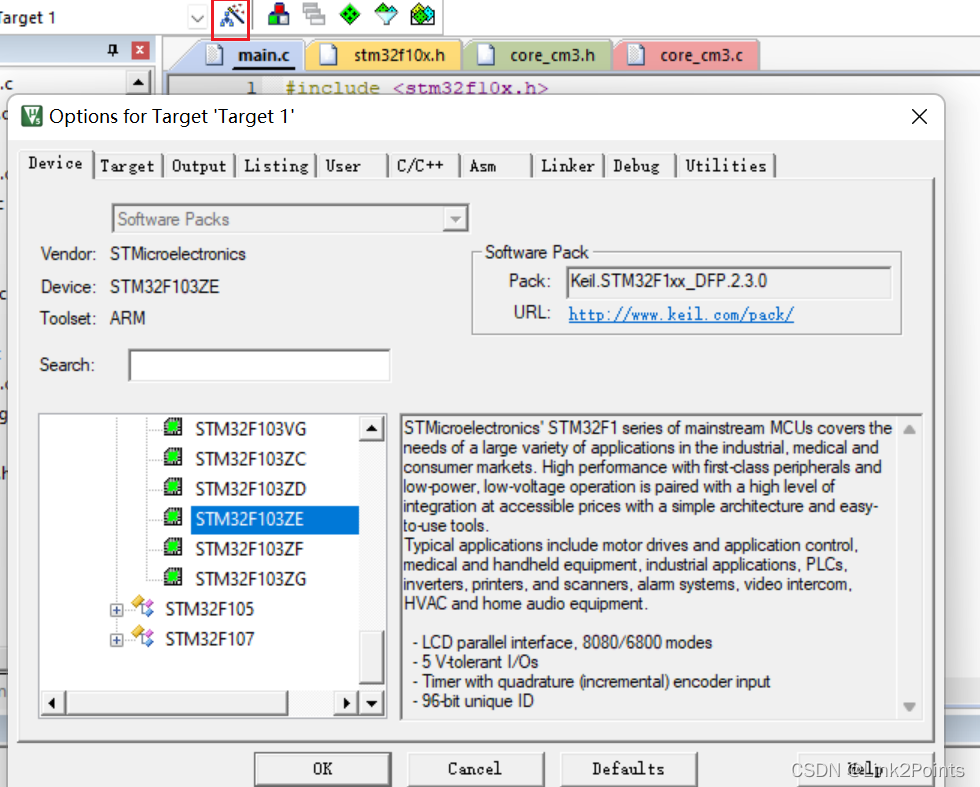Click the chip icon beside STM32F103ZC
This screenshot has height=787, width=980.
173,457
